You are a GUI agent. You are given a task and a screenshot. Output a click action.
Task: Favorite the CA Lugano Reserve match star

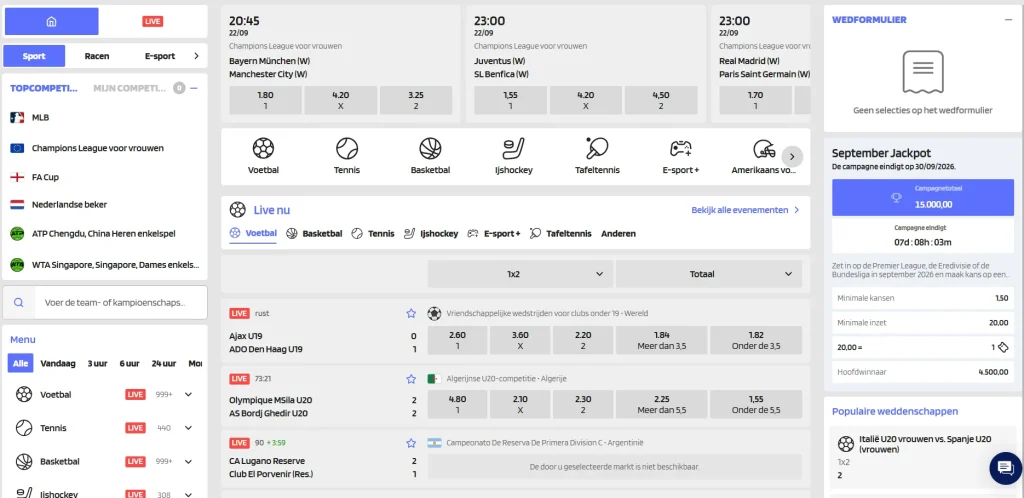[x=411, y=443]
